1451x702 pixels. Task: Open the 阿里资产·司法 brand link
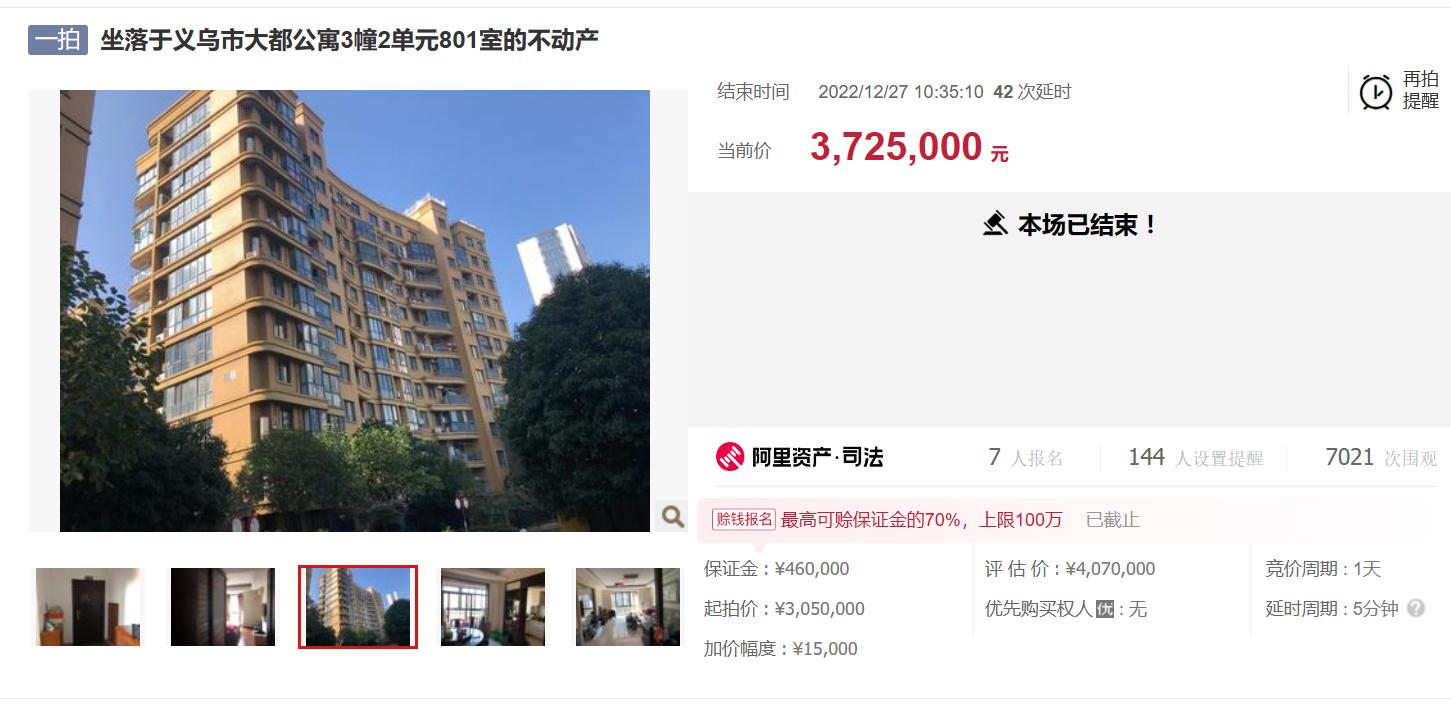tap(800, 457)
